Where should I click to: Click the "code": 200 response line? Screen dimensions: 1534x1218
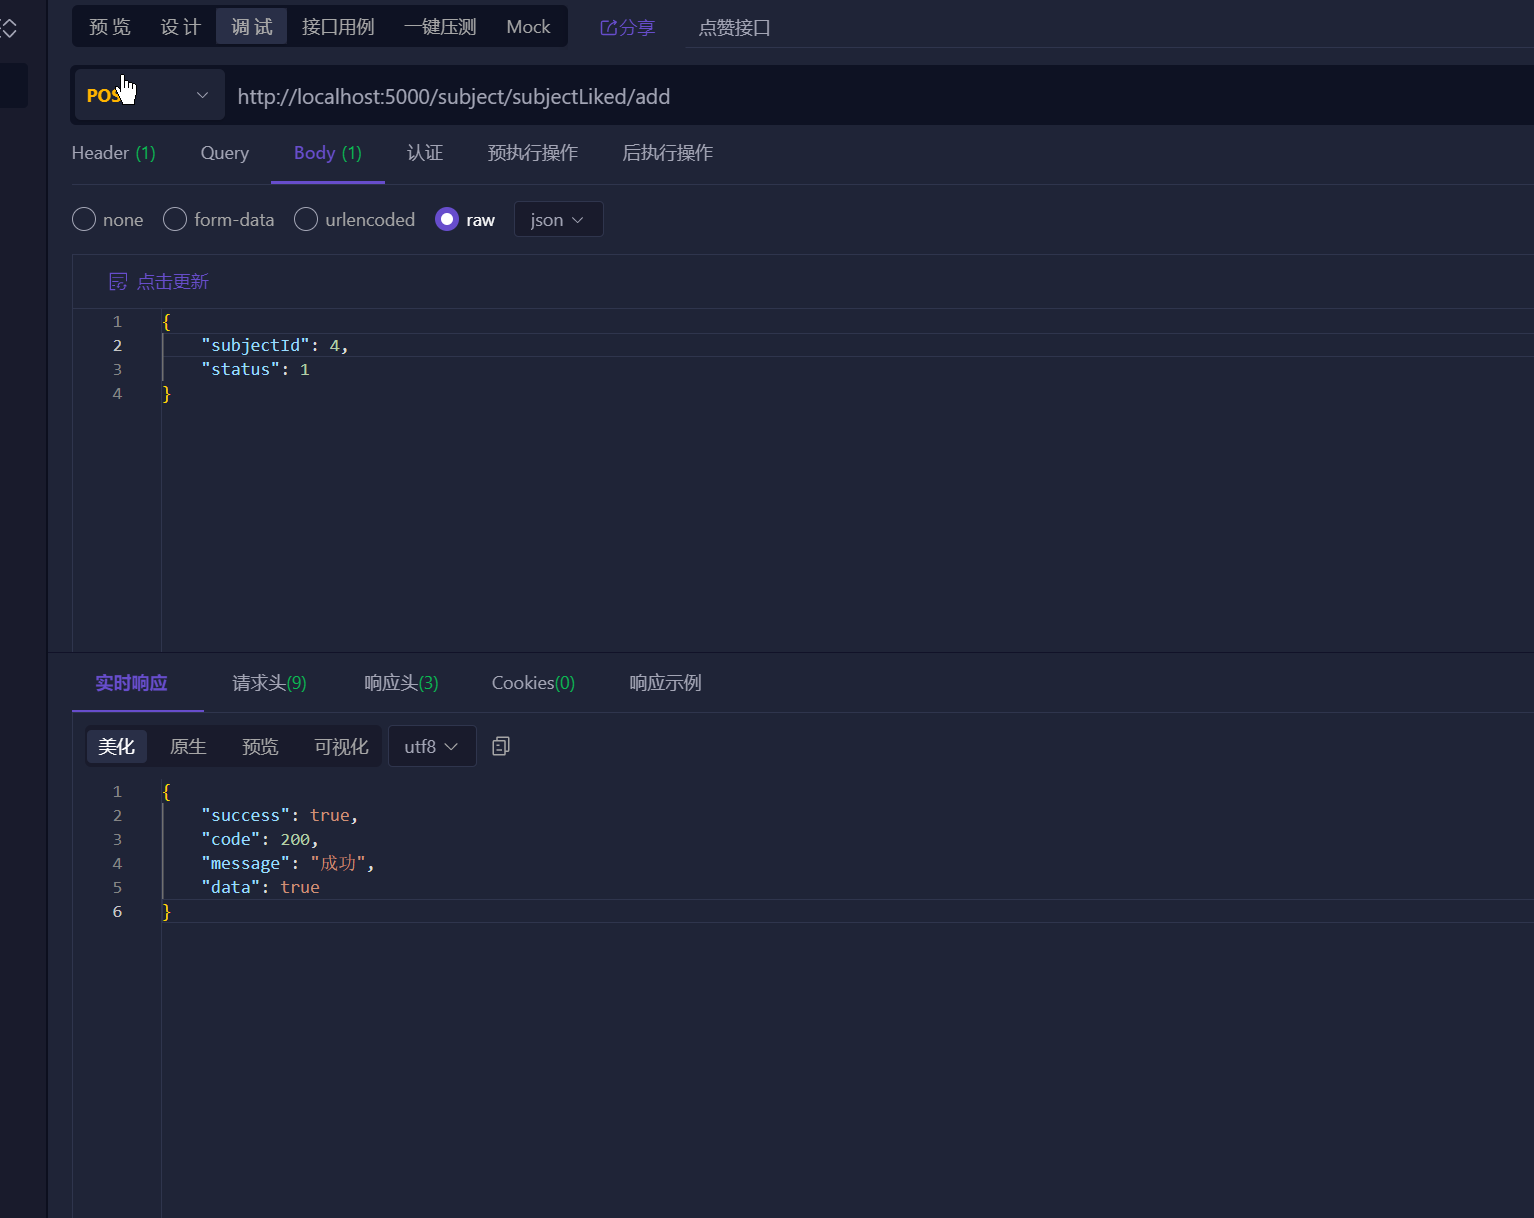point(260,839)
